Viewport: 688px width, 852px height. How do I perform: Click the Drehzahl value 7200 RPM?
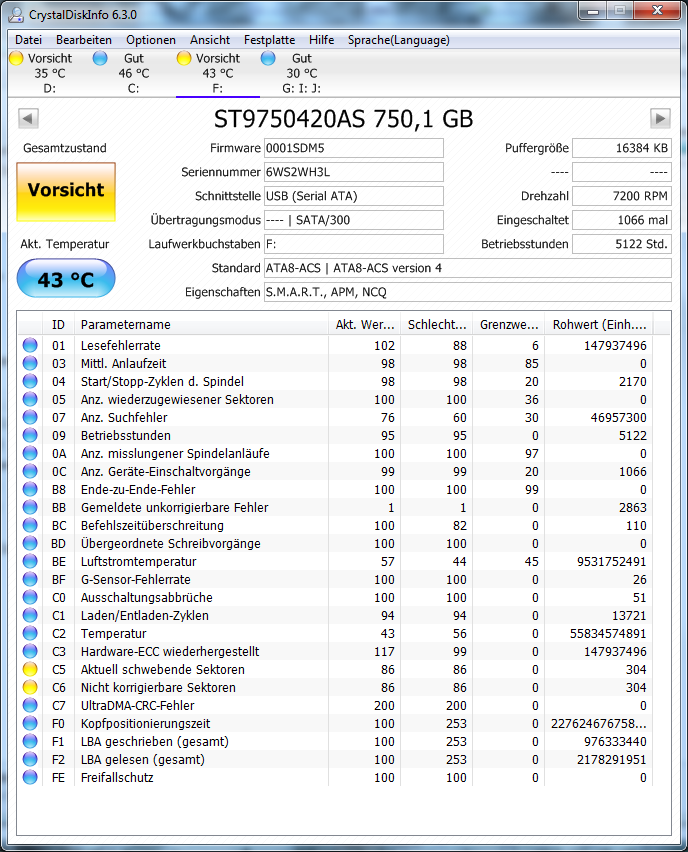(x=622, y=196)
